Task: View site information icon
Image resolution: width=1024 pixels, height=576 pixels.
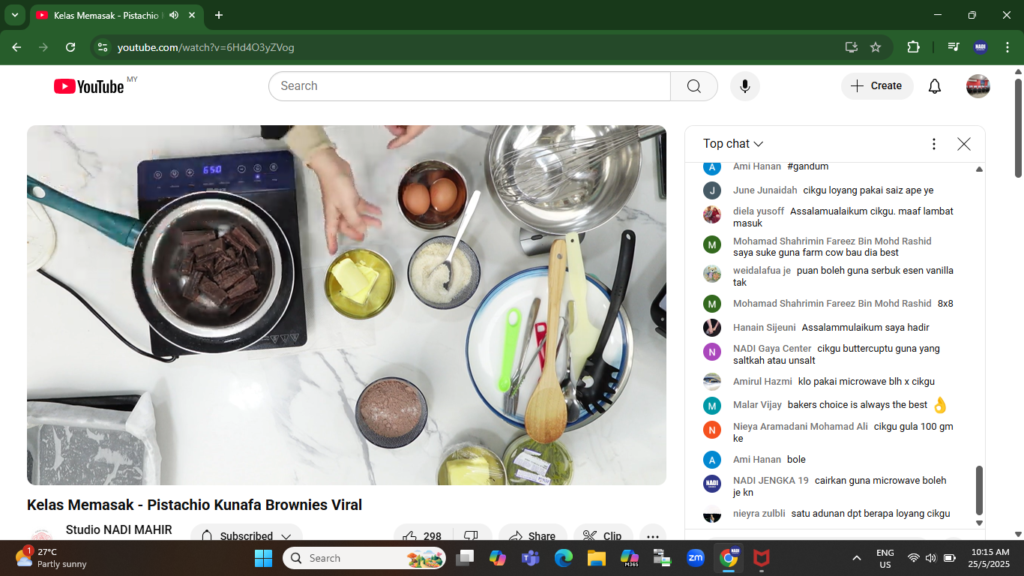Action: (x=103, y=47)
